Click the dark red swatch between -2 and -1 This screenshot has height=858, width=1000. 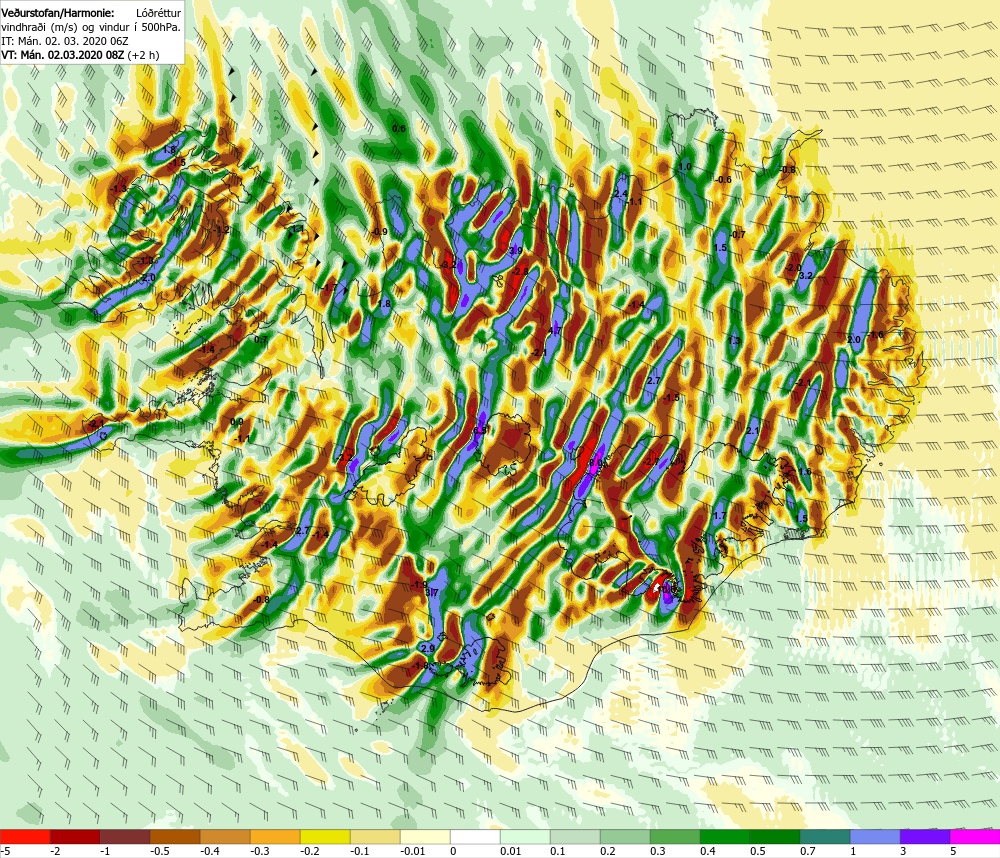pos(75,836)
